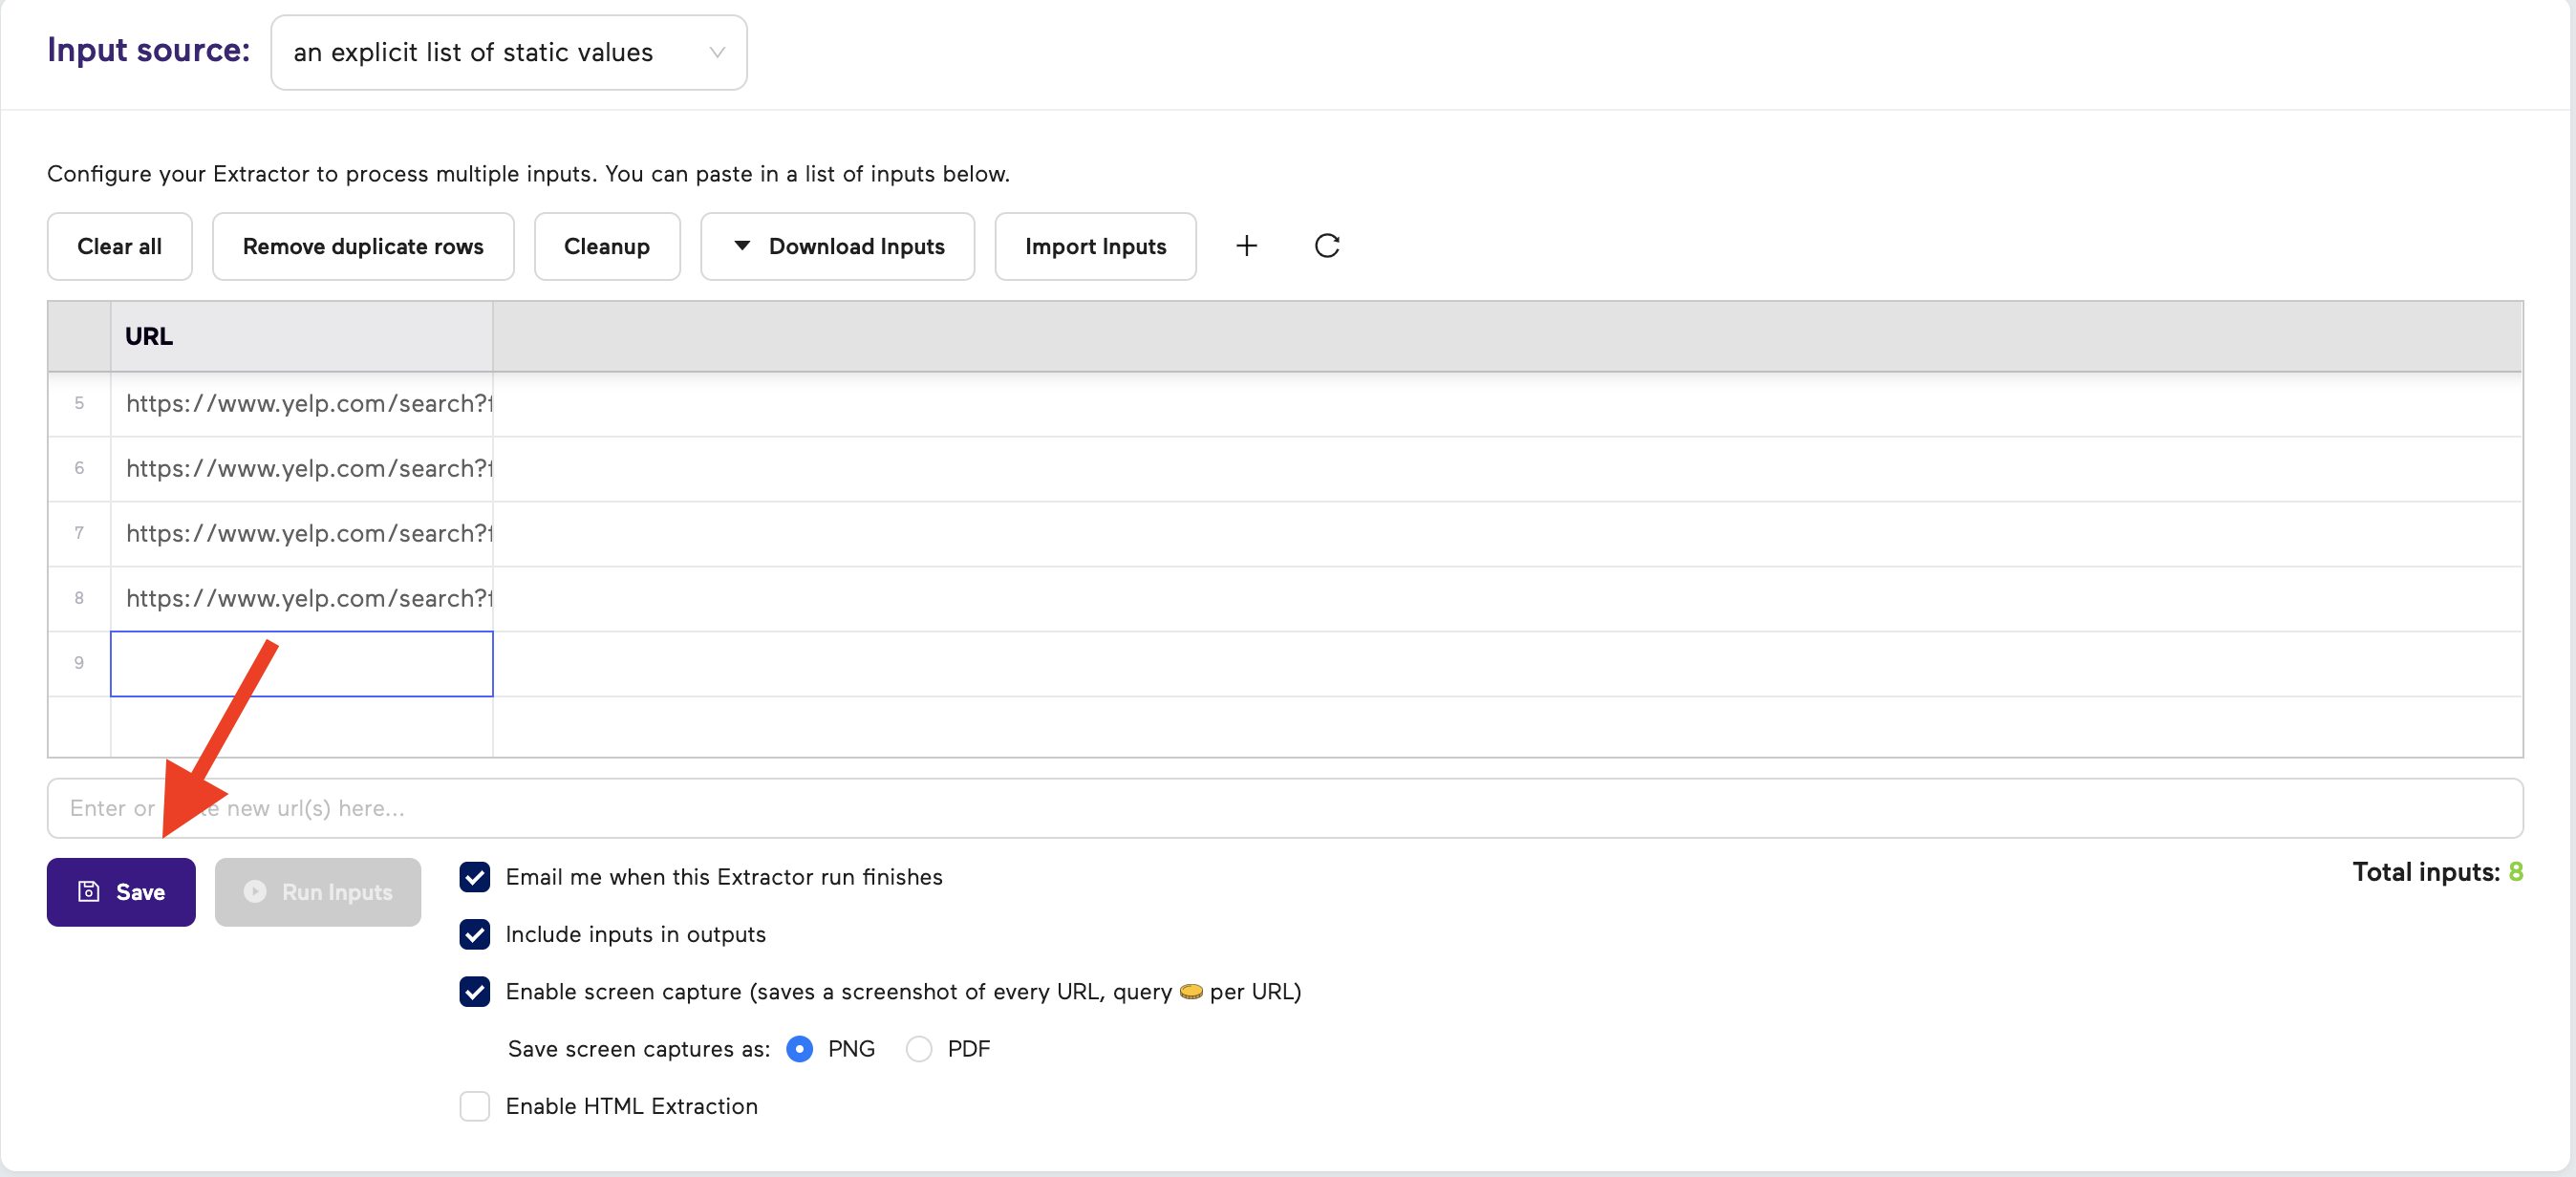Click the Cleanup button
Viewport: 2576px width, 1177px height.
[x=606, y=246]
